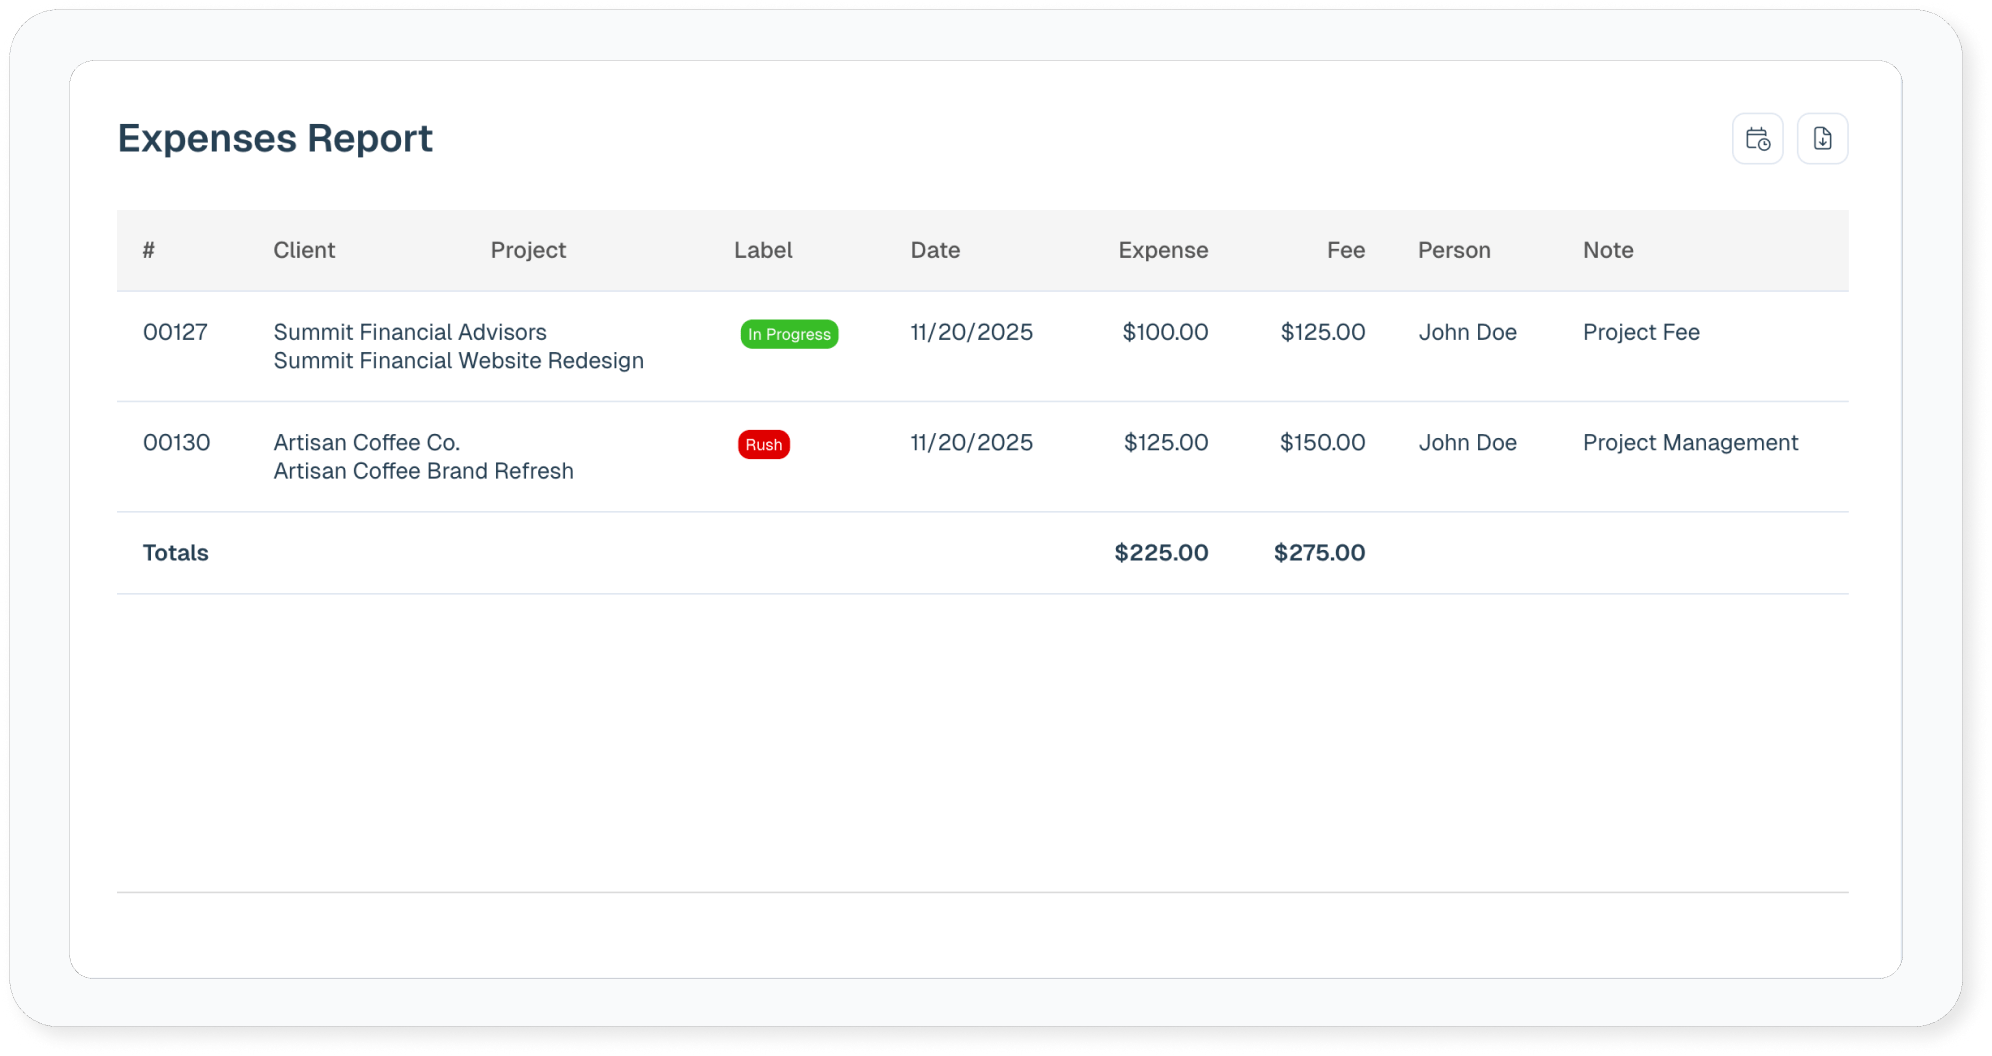This screenshot has width=1992, height=1056.
Task: Open the date range calendar icon
Action: (1757, 139)
